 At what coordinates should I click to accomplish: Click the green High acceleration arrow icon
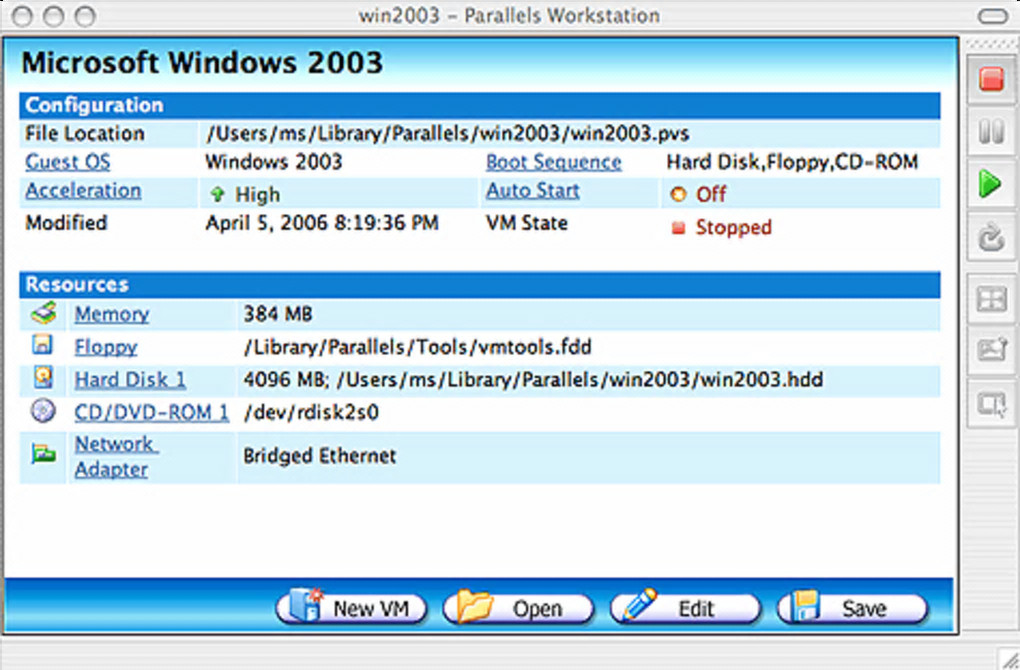coord(217,194)
